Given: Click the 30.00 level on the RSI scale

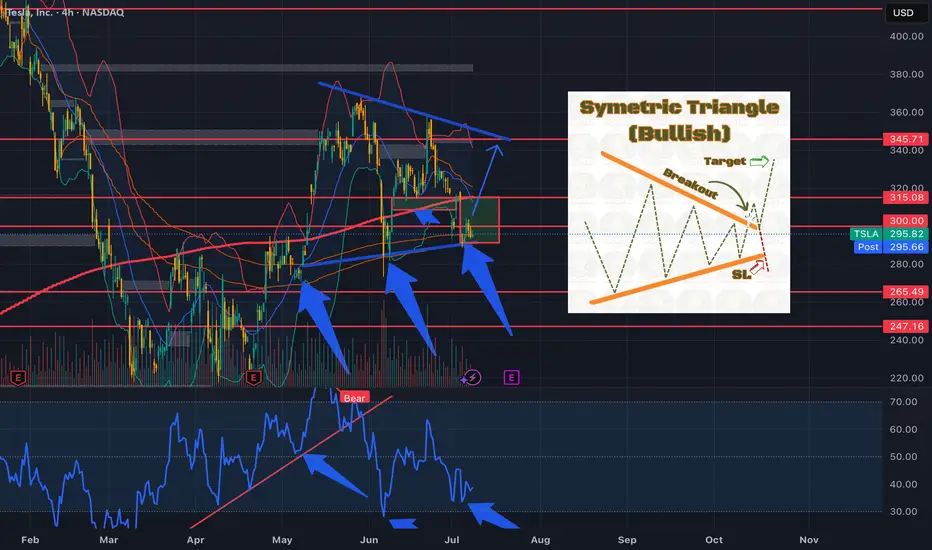Looking at the screenshot, I should tap(903, 511).
